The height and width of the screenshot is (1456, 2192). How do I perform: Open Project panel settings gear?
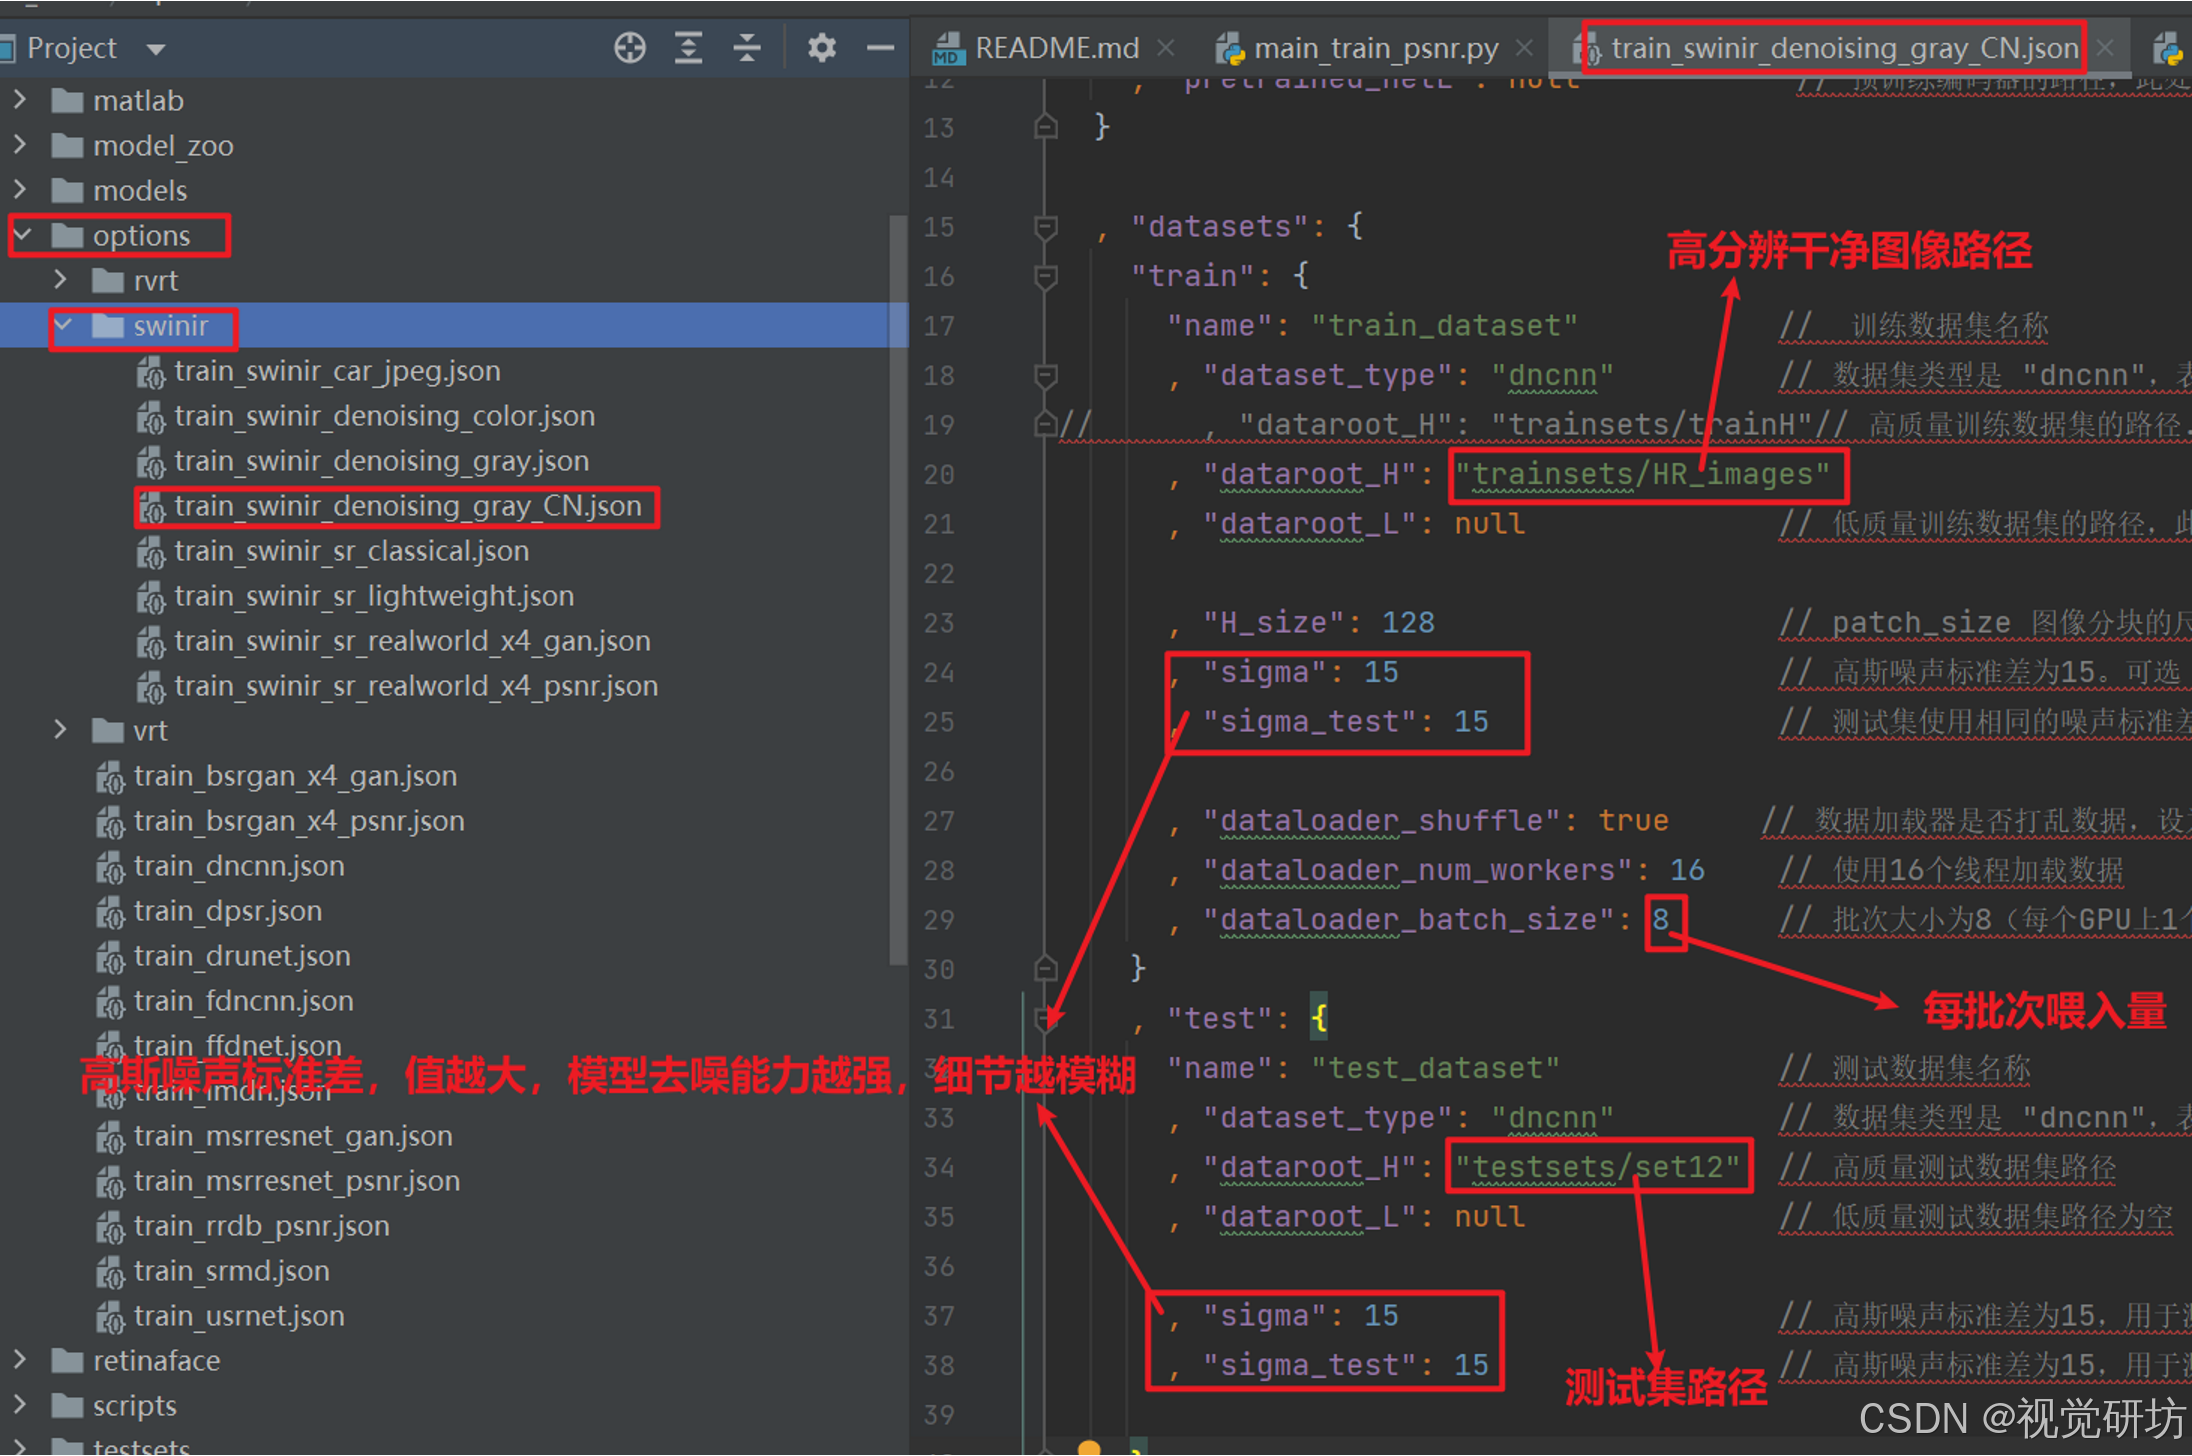[821, 47]
